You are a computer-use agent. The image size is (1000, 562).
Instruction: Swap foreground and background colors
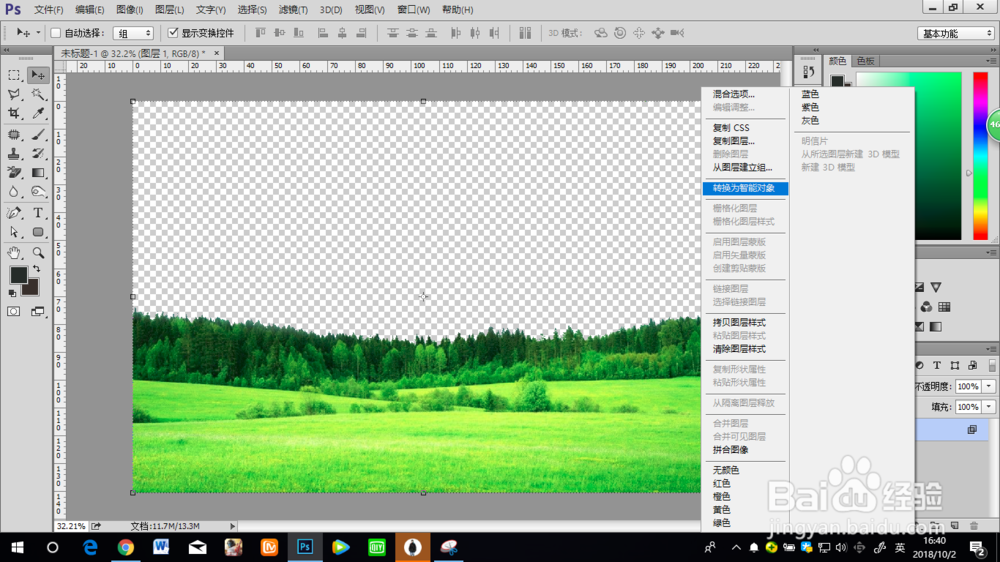tap(36, 269)
